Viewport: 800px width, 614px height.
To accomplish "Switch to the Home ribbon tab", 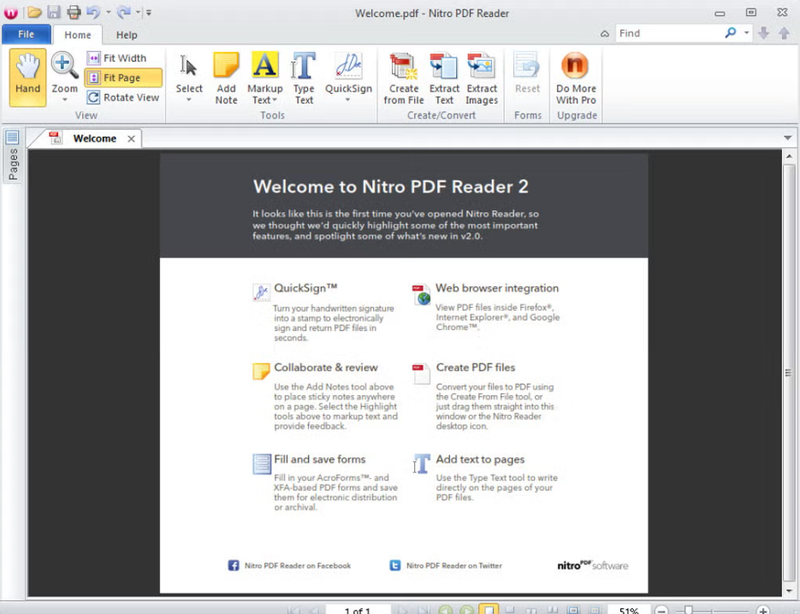I will tap(78, 35).
